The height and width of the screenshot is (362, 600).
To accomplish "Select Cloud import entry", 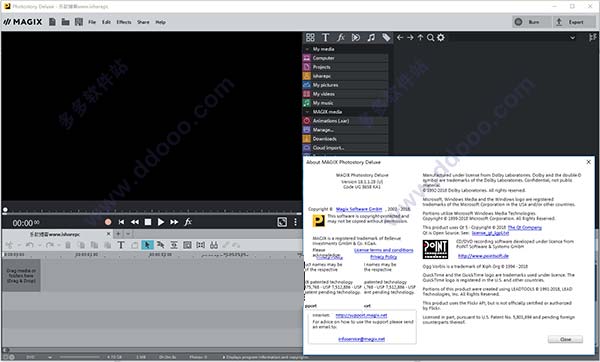I will pyautogui.click(x=346, y=148).
